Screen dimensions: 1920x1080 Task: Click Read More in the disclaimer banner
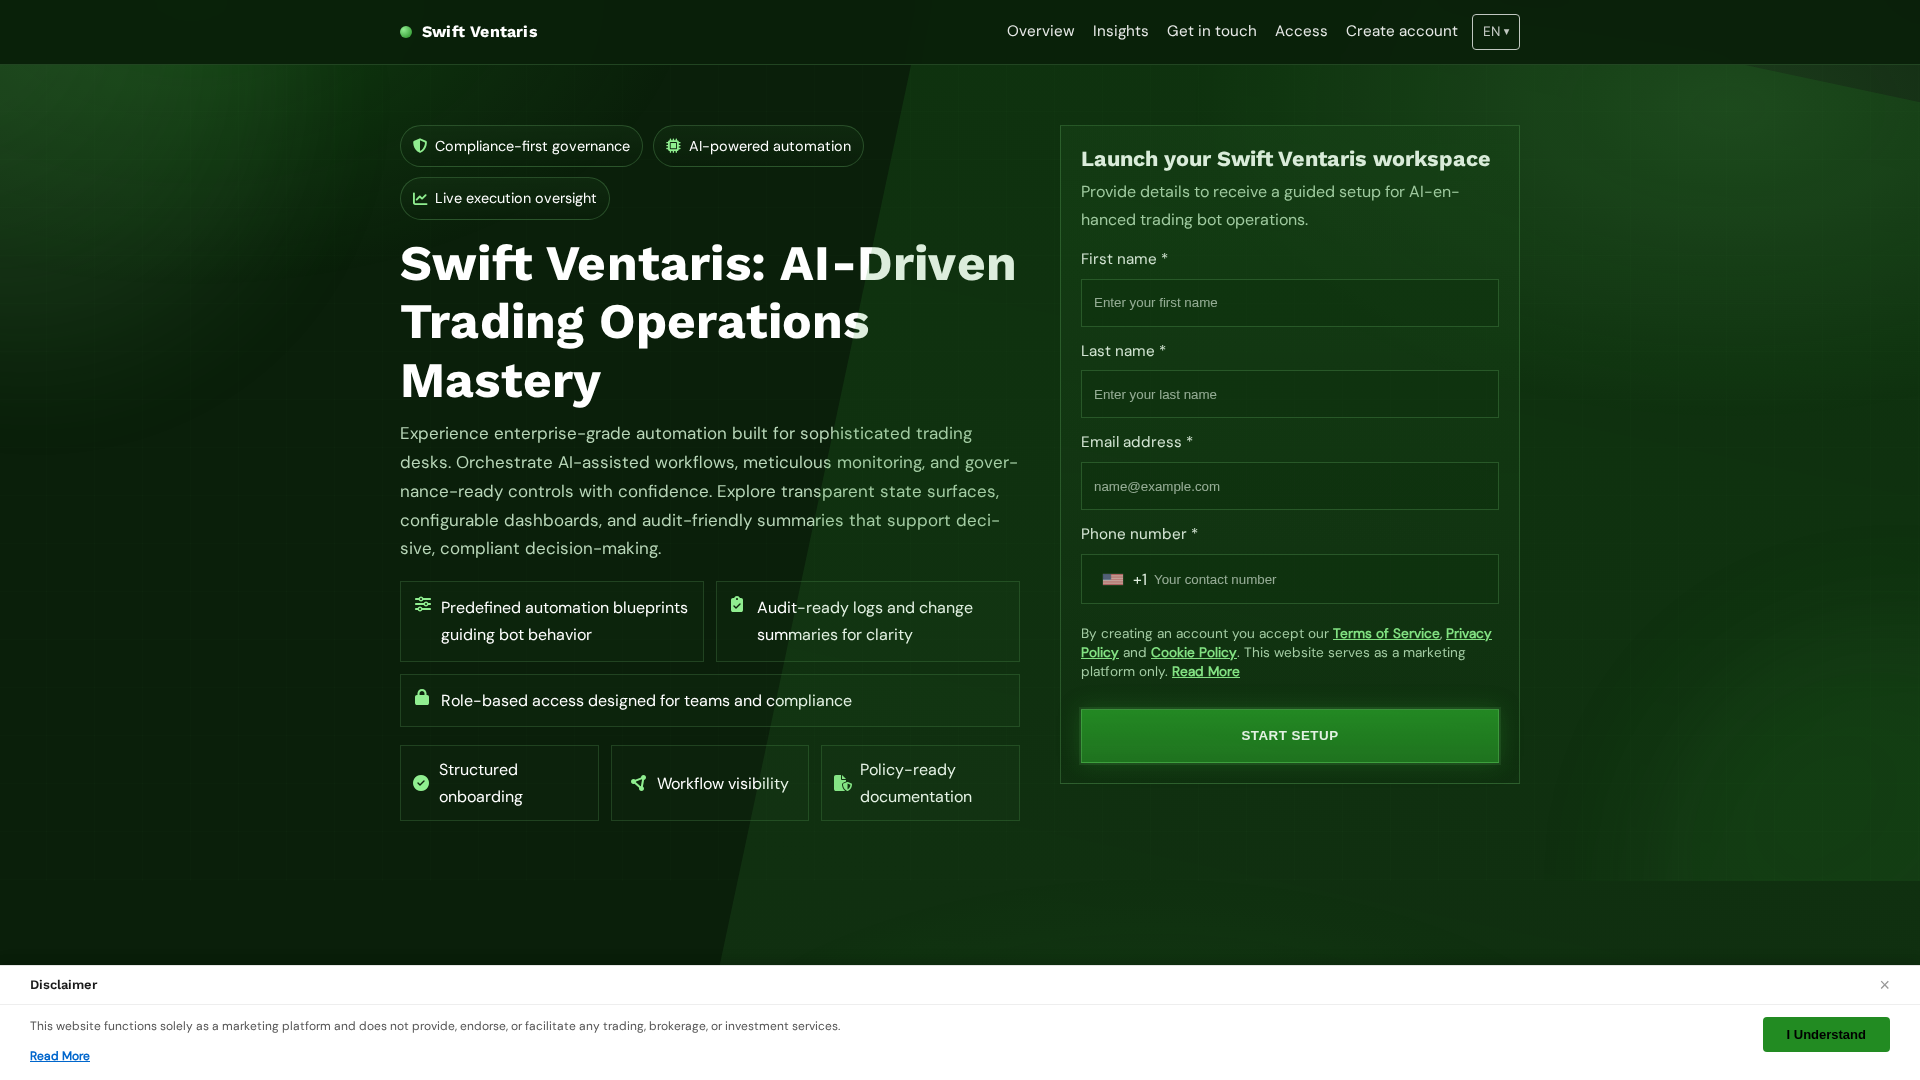click(x=60, y=1056)
